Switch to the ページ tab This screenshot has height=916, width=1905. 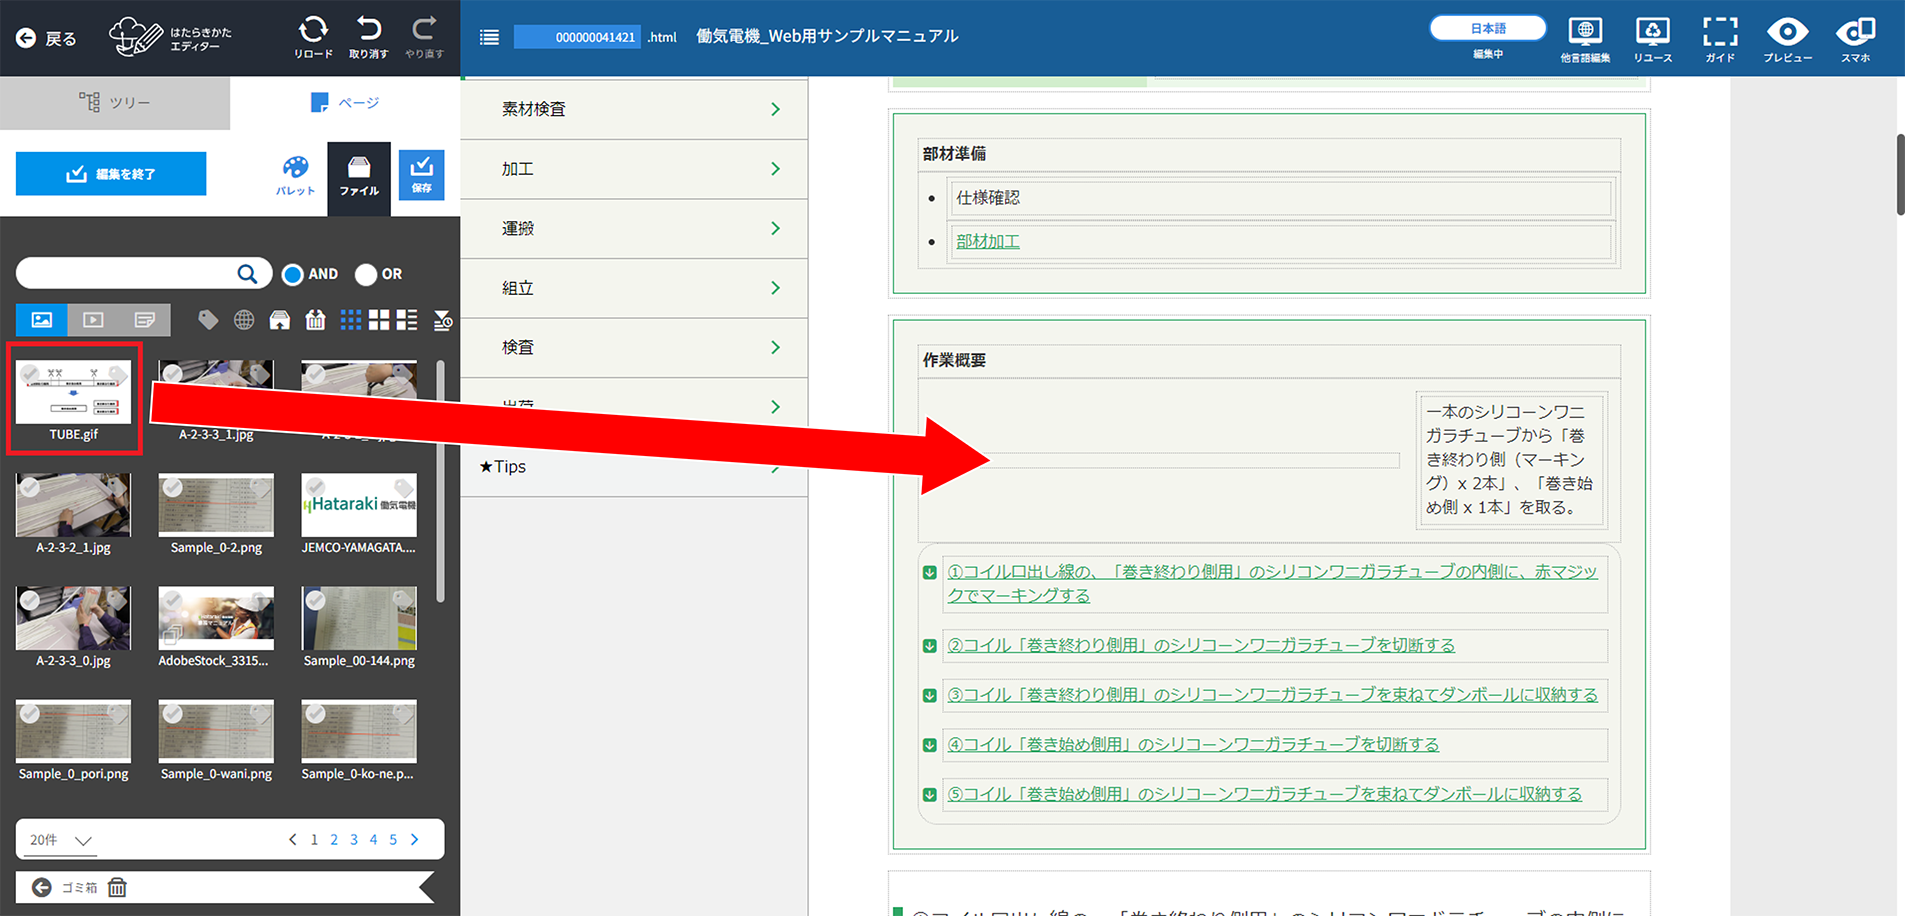point(345,103)
